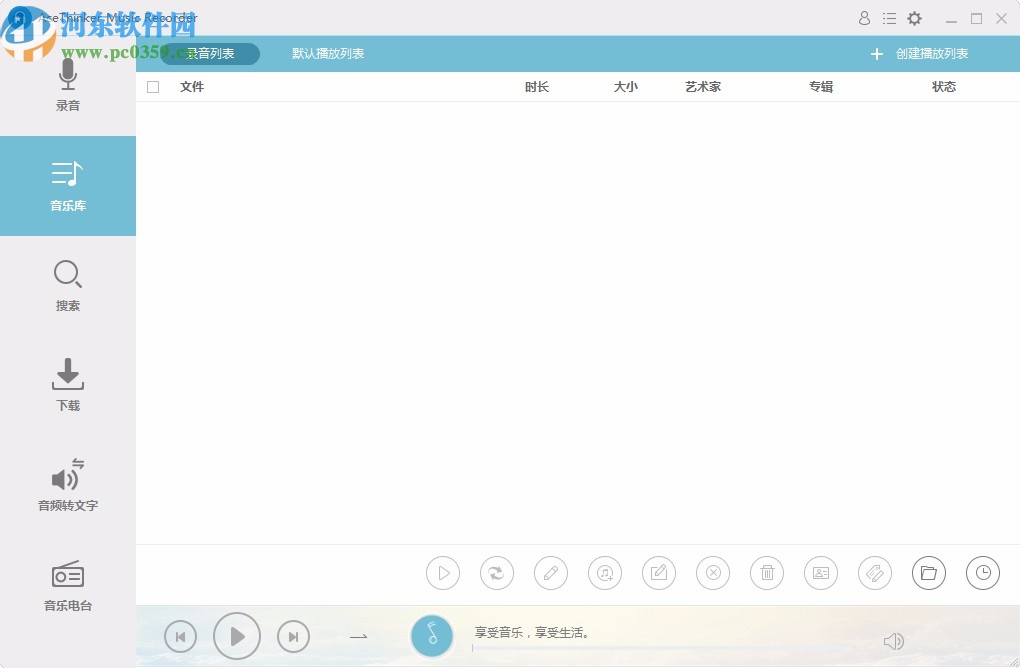
Task: Toggle the select-all checkbox in file list
Action: (153, 87)
